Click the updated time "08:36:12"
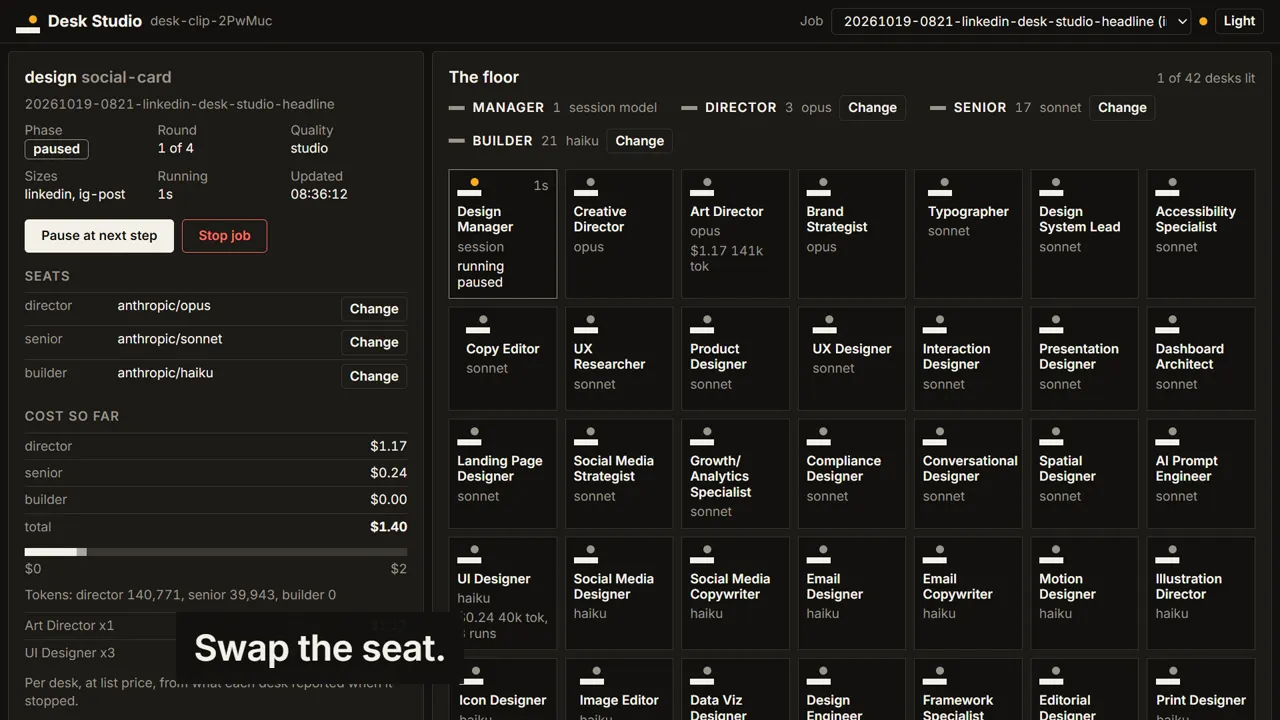The width and height of the screenshot is (1280, 720). (319, 194)
